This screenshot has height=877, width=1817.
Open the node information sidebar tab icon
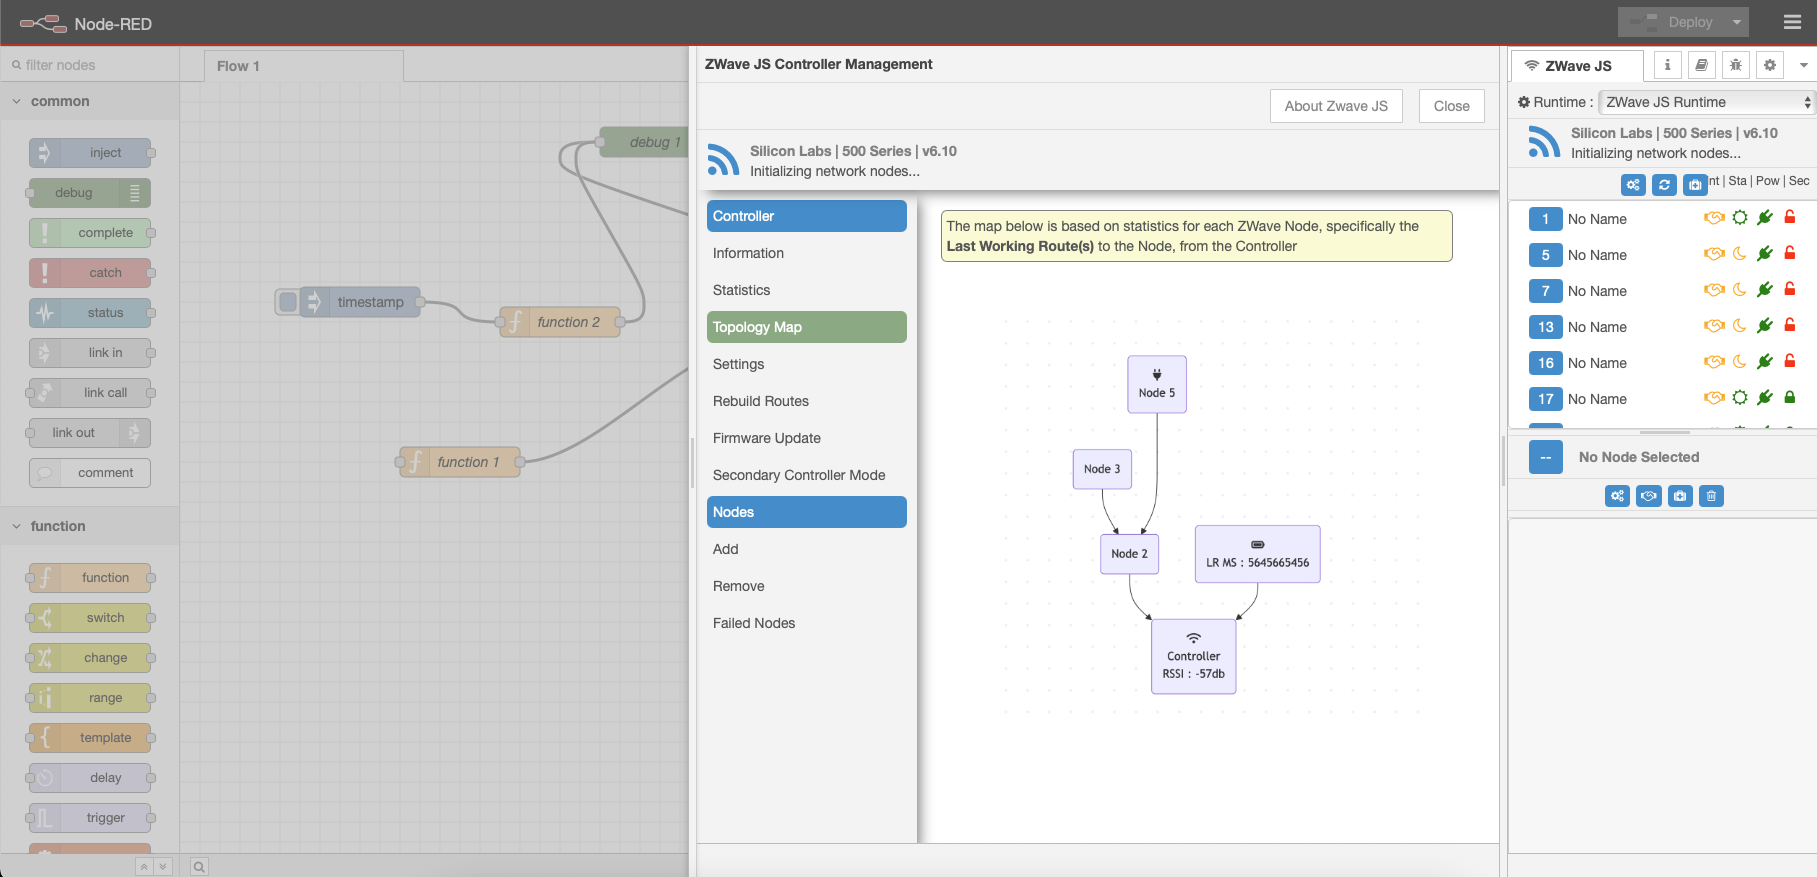[1667, 65]
